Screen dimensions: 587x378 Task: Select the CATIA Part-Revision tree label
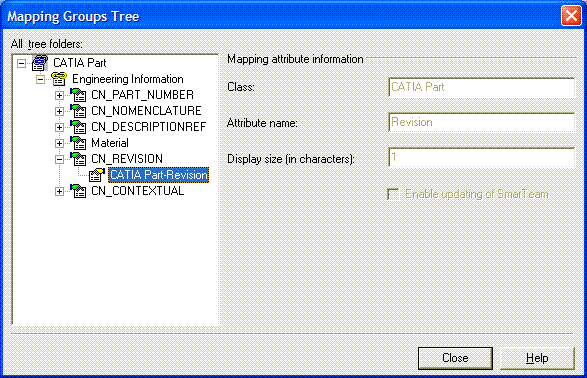[159, 175]
